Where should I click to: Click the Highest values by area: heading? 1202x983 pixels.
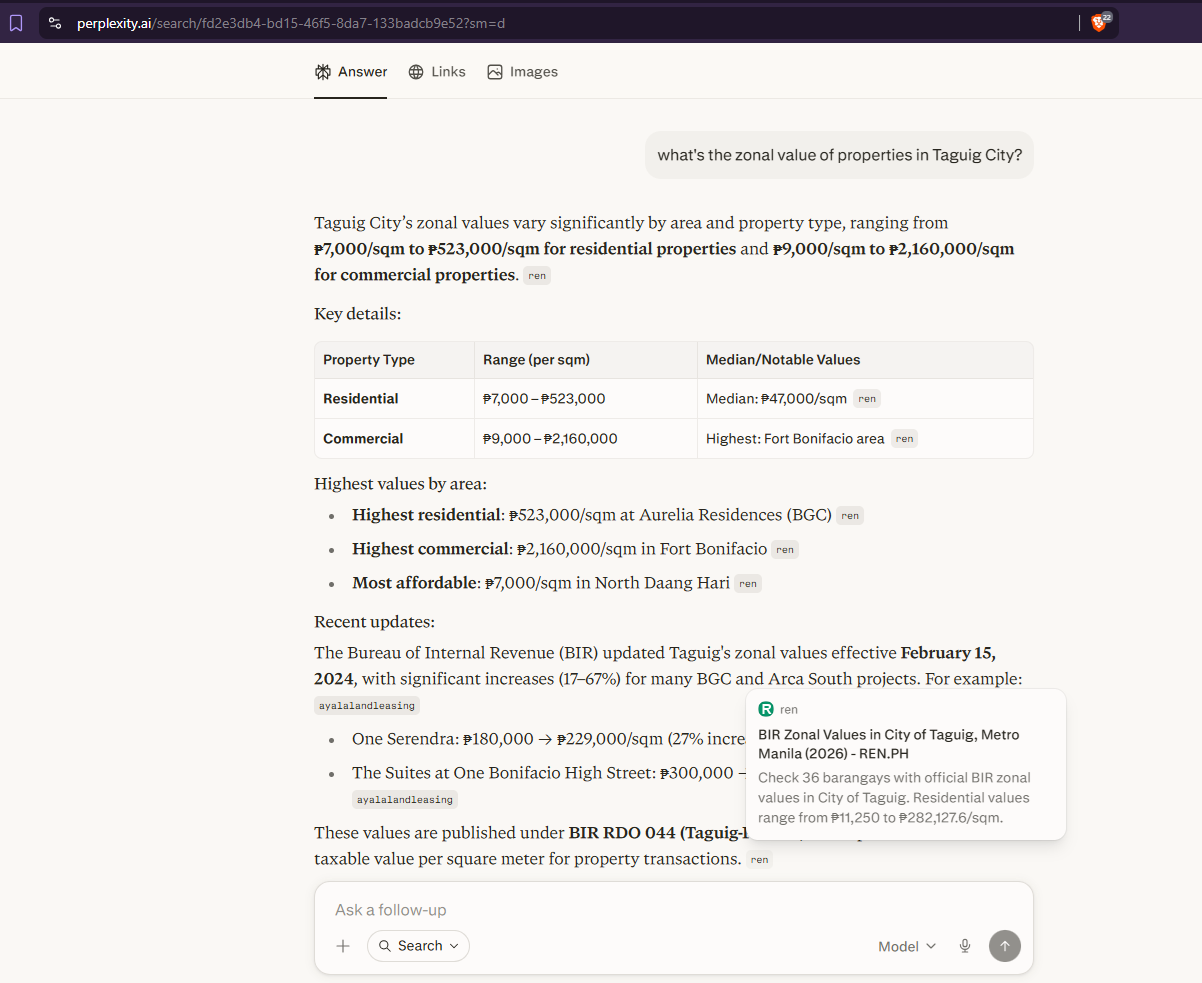400,484
